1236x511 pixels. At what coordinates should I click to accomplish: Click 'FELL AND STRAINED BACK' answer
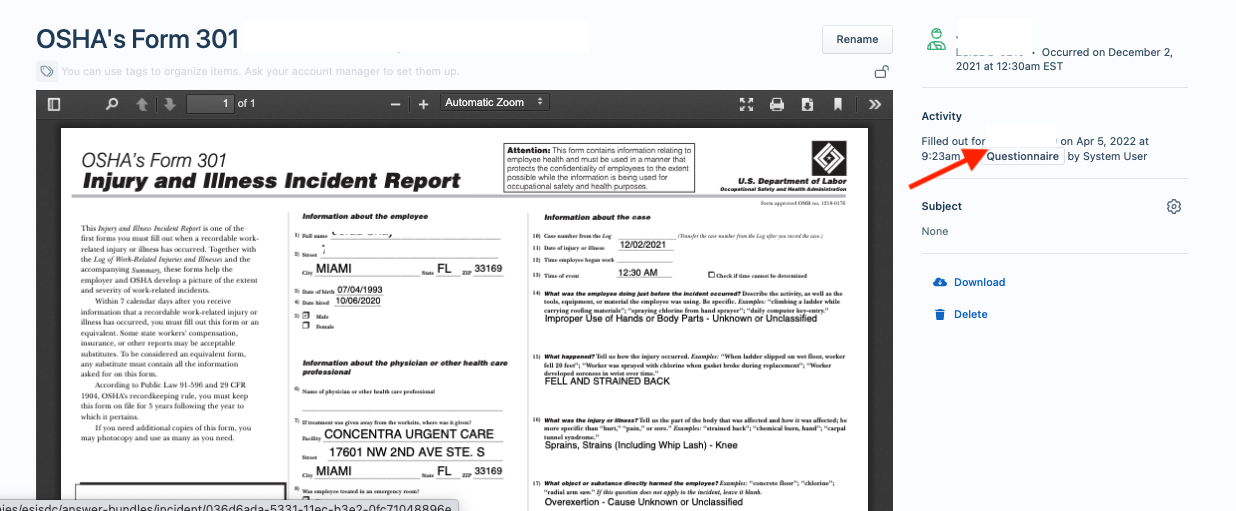tap(607, 381)
